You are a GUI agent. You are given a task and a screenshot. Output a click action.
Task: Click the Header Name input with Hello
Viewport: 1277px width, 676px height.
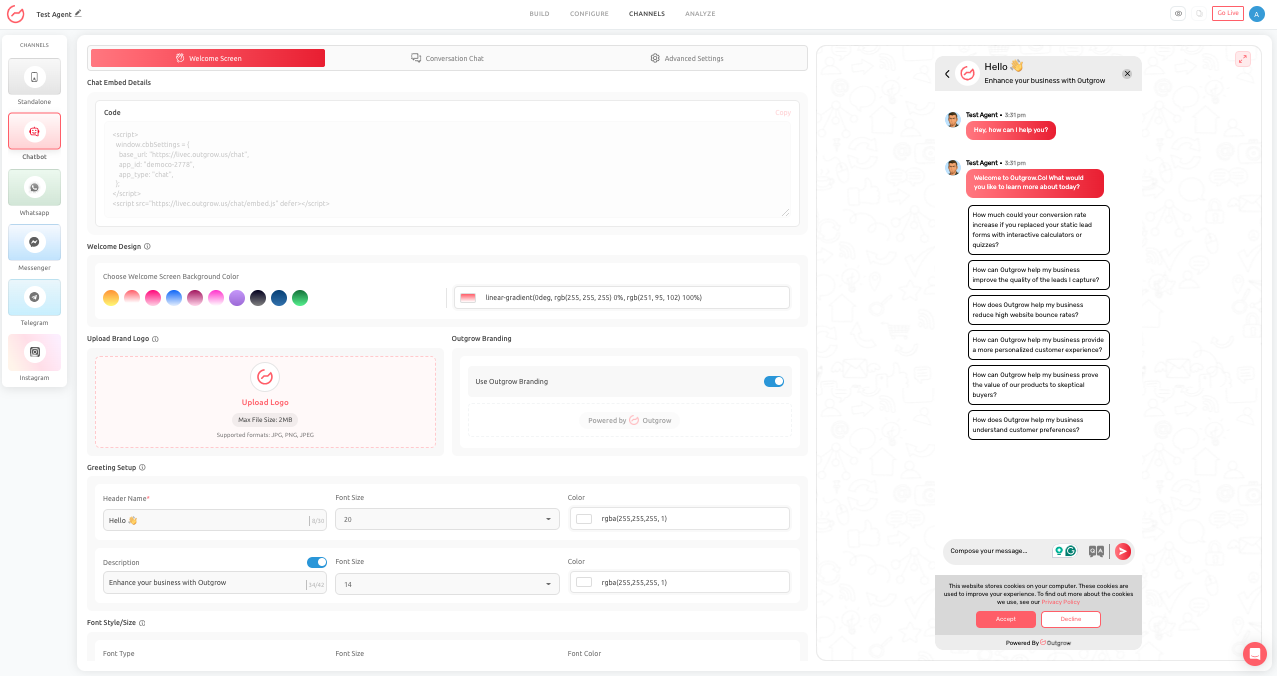point(215,520)
